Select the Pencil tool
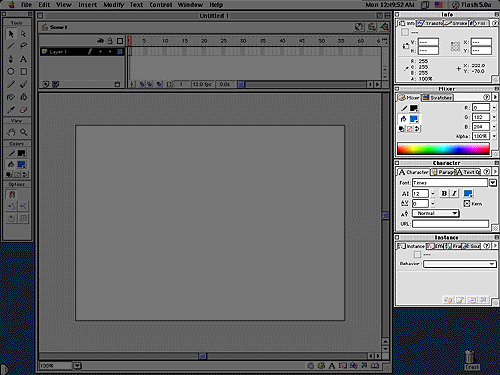 point(11,84)
